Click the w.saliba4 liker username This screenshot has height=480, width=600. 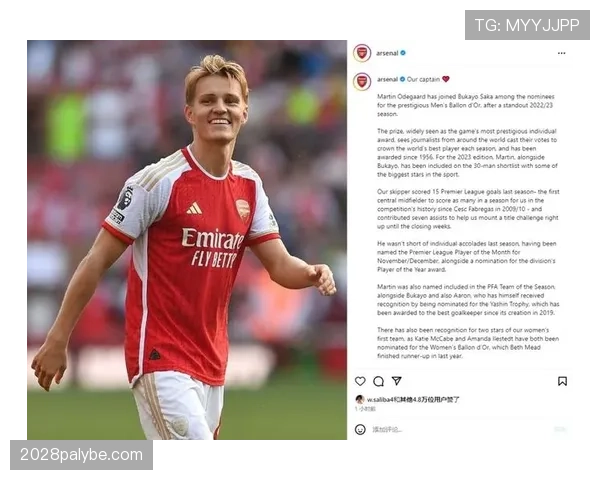[x=380, y=399]
